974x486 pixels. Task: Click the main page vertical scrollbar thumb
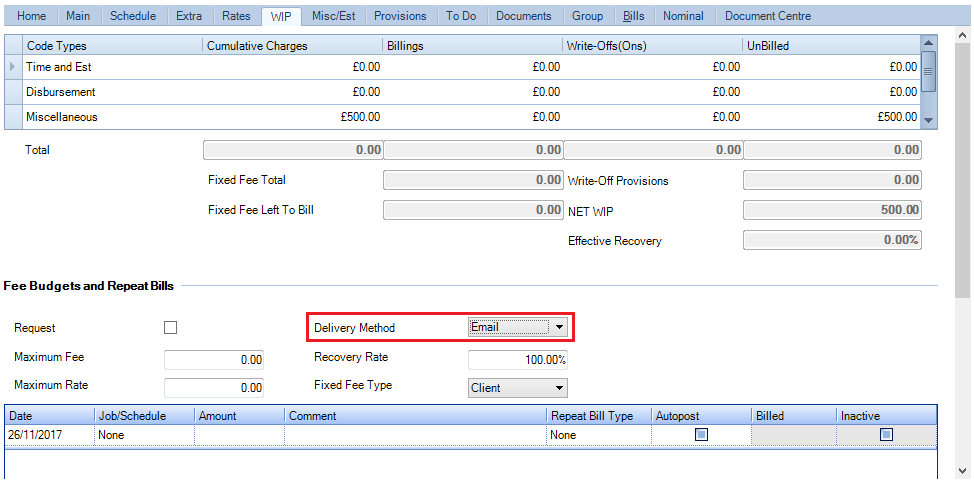[x=964, y=171]
